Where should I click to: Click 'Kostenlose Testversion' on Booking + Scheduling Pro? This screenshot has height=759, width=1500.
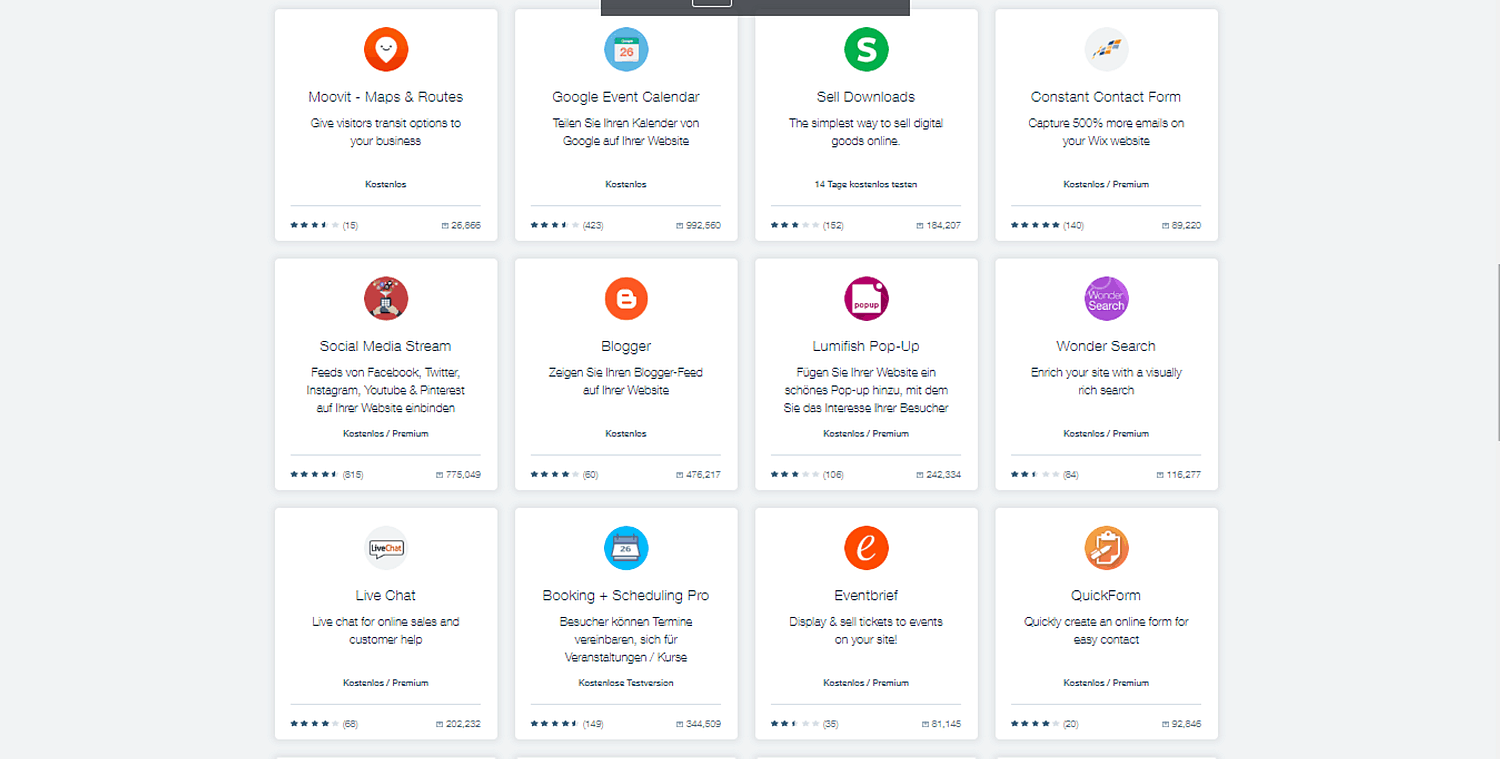coord(626,683)
